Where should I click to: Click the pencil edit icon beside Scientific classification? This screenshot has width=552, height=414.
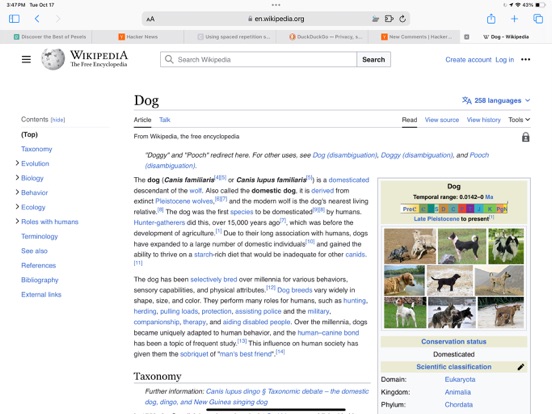521,367
